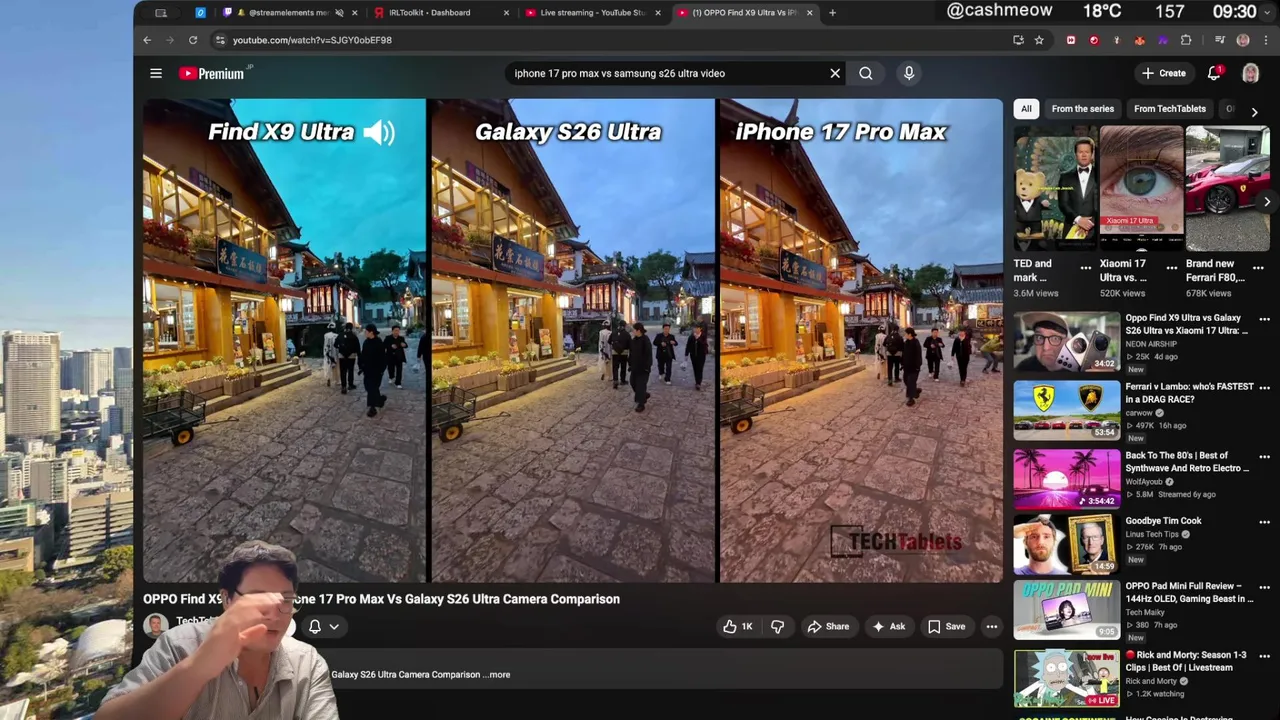Open the Chrome extensions puzzle icon
Screen dimensions: 1280x720
click(1186, 40)
